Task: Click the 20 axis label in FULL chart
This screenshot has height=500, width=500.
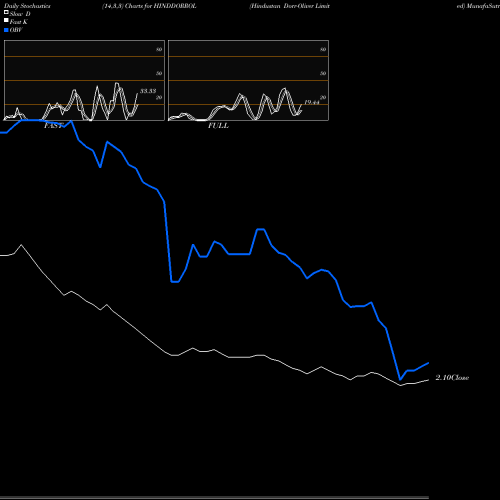Action: 323,97
